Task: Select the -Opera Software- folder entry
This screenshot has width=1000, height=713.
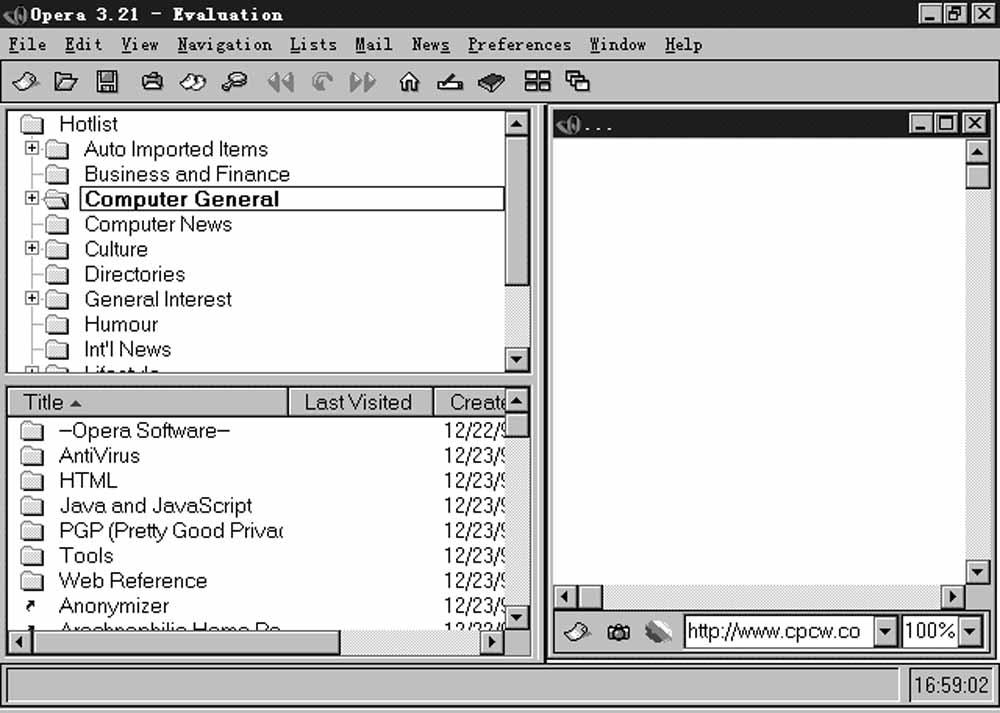Action: (145, 431)
